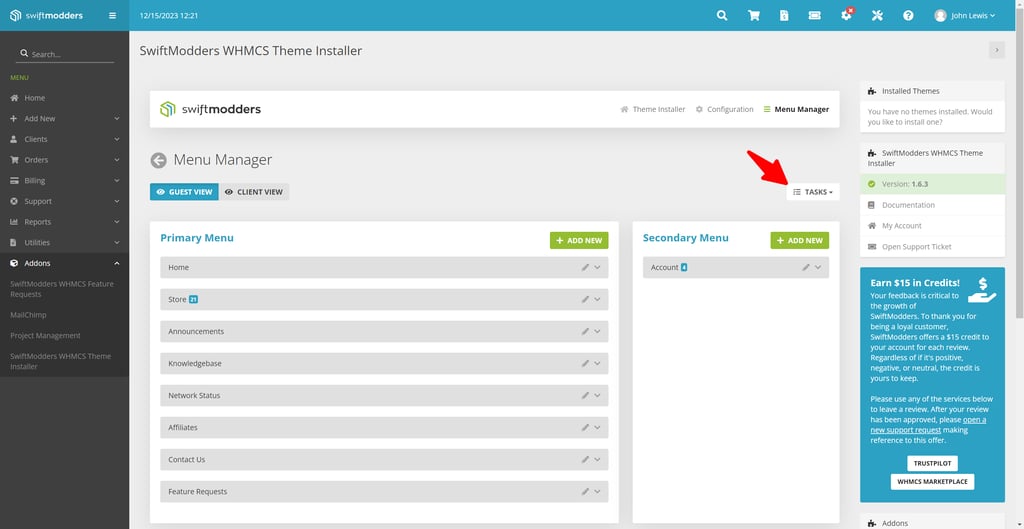1024x529 pixels.
Task: Expand the Billing sidebar menu
Action: [x=64, y=181]
